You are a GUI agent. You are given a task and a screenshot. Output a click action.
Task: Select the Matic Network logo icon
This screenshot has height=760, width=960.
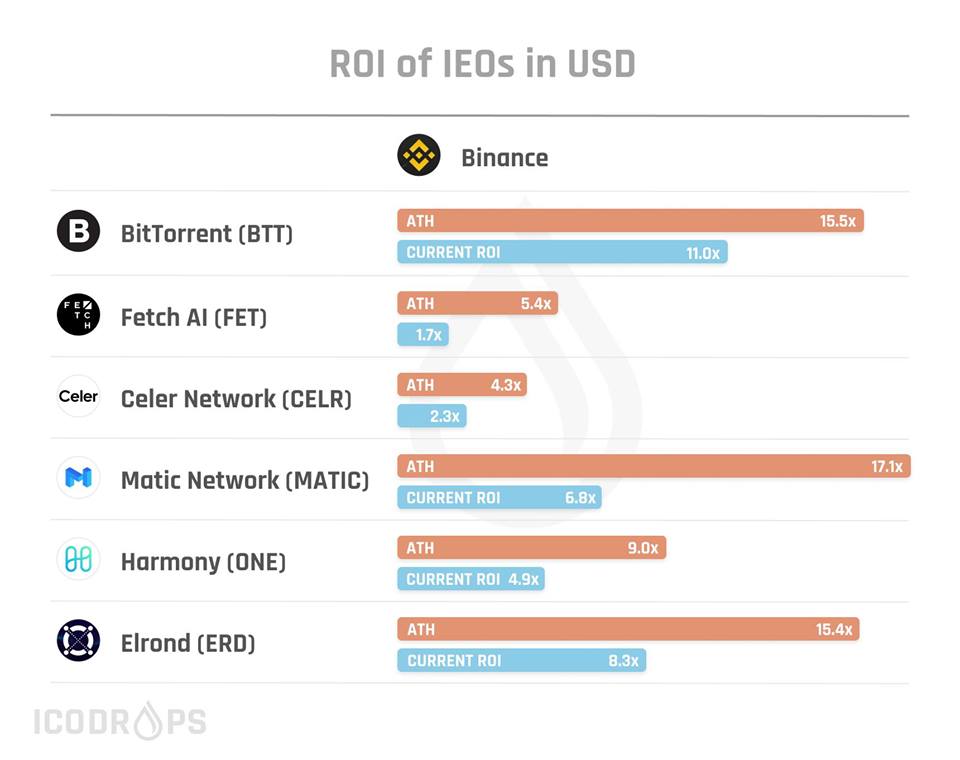[x=78, y=478]
